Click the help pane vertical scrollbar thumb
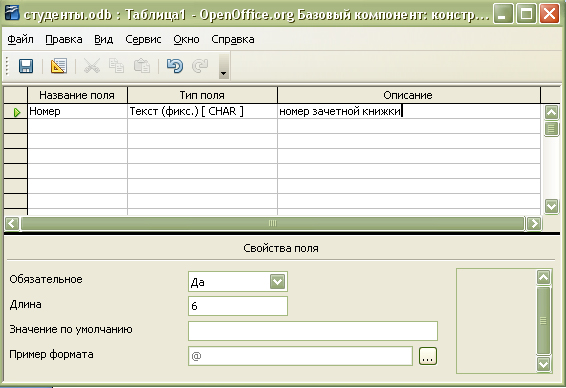566x388 pixels. point(543,321)
